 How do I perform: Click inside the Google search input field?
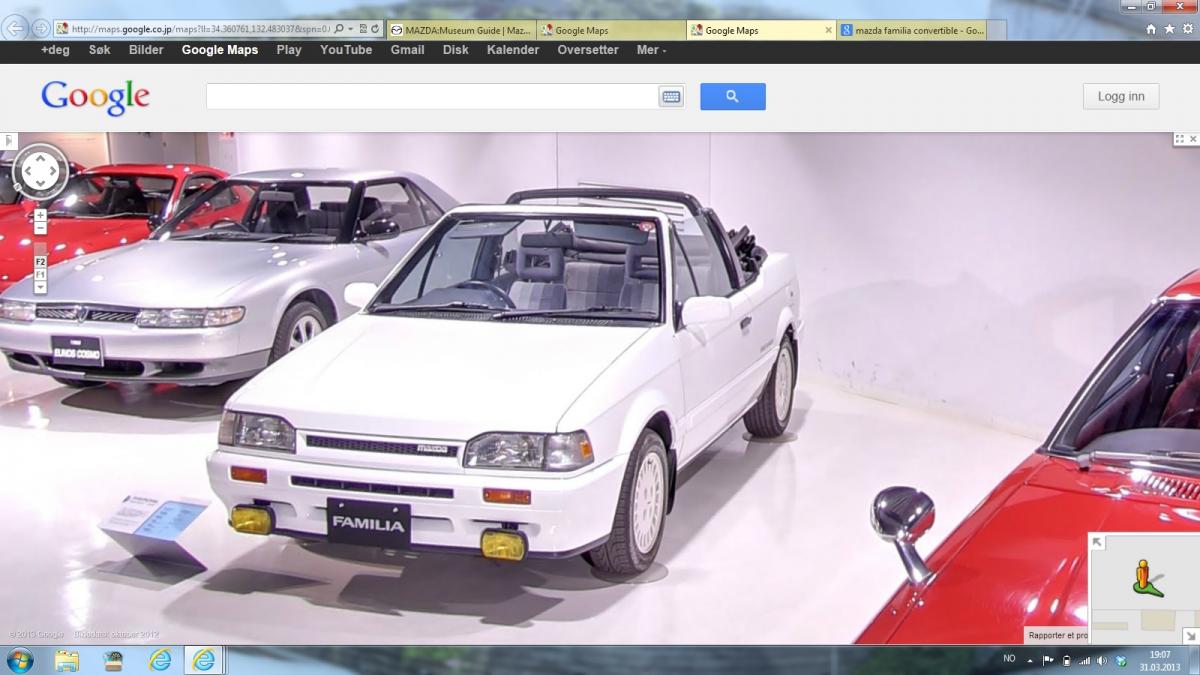point(431,97)
